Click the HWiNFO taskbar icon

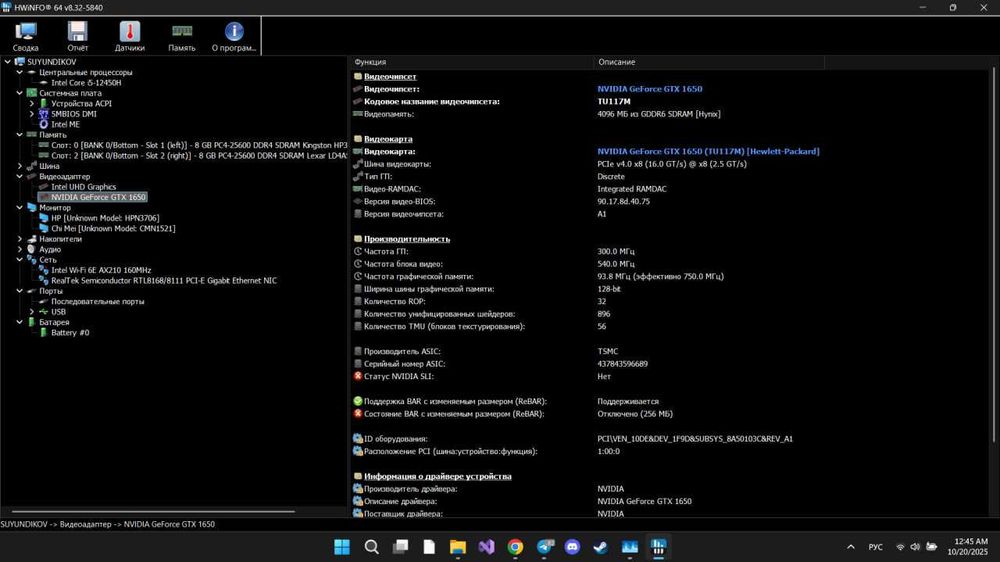pyautogui.click(x=658, y=547)
